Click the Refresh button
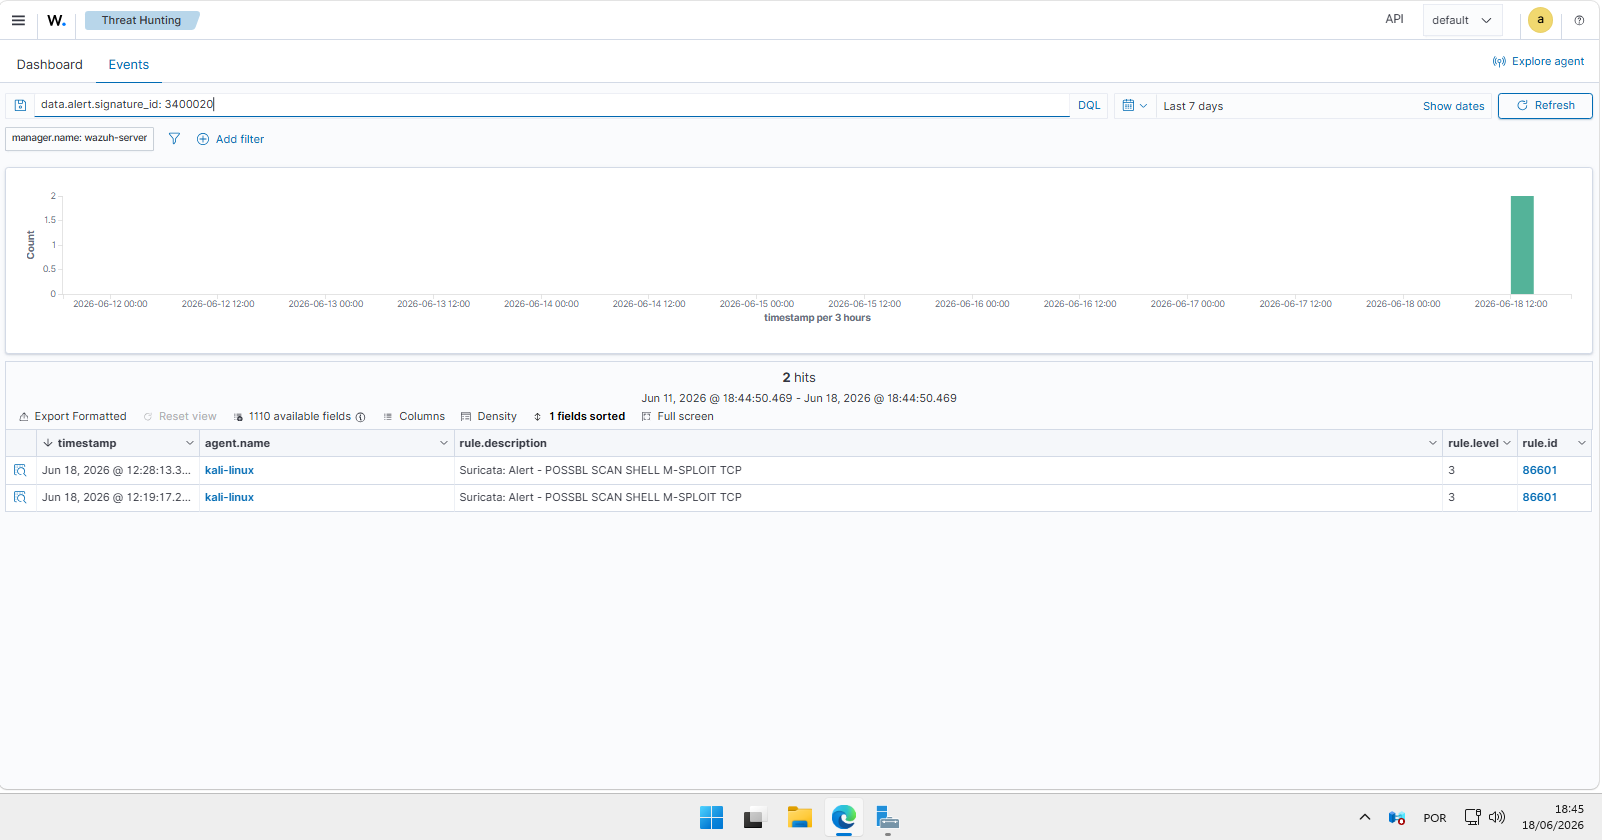This screenshot has width=1602, height=840. (x=1545, y=105)
